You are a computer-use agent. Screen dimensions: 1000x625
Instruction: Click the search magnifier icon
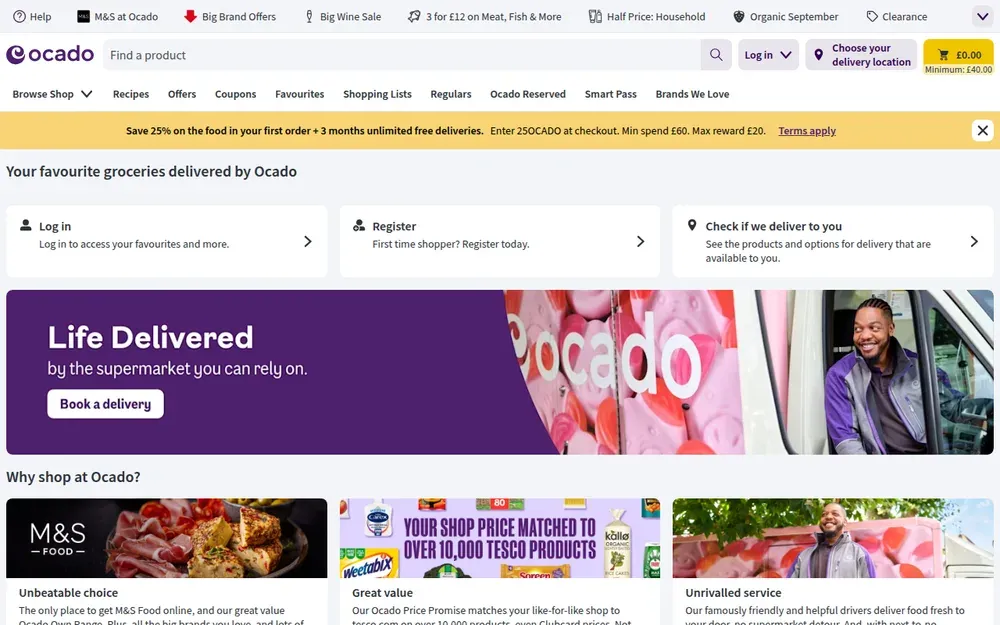coord(716,55)
